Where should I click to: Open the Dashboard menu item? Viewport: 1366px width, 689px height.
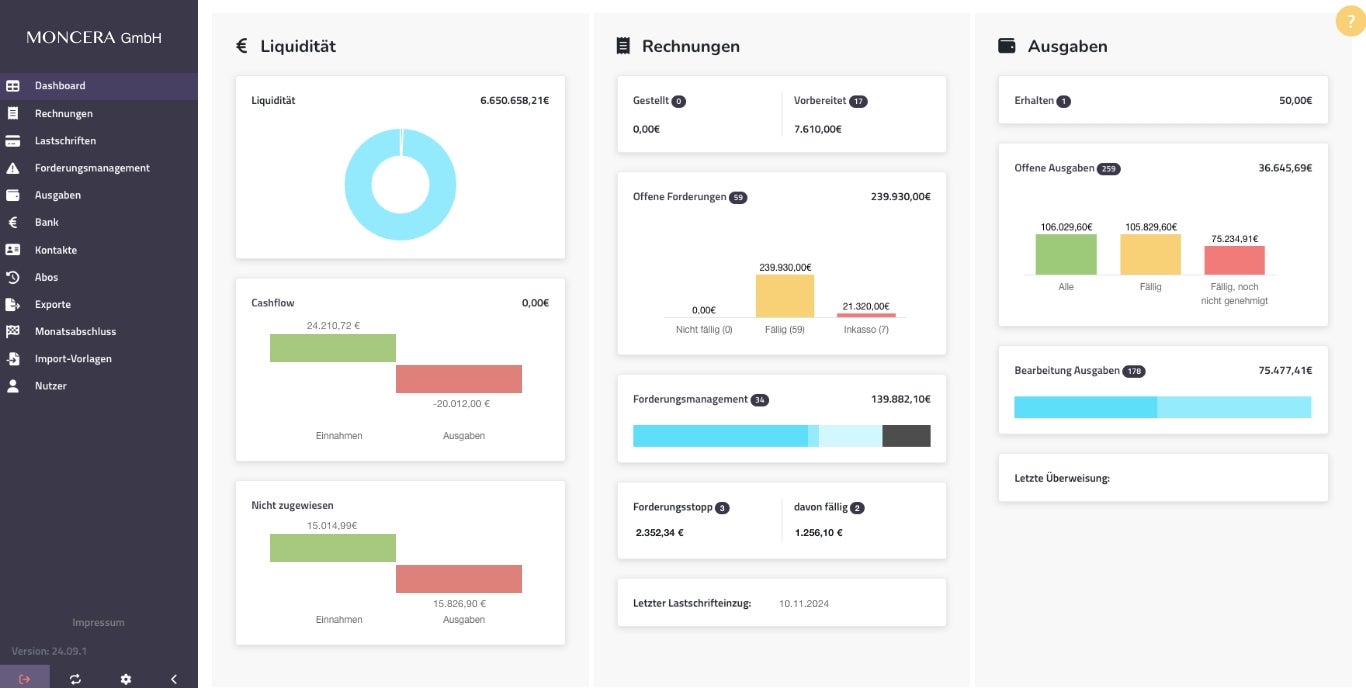[99, 86]
